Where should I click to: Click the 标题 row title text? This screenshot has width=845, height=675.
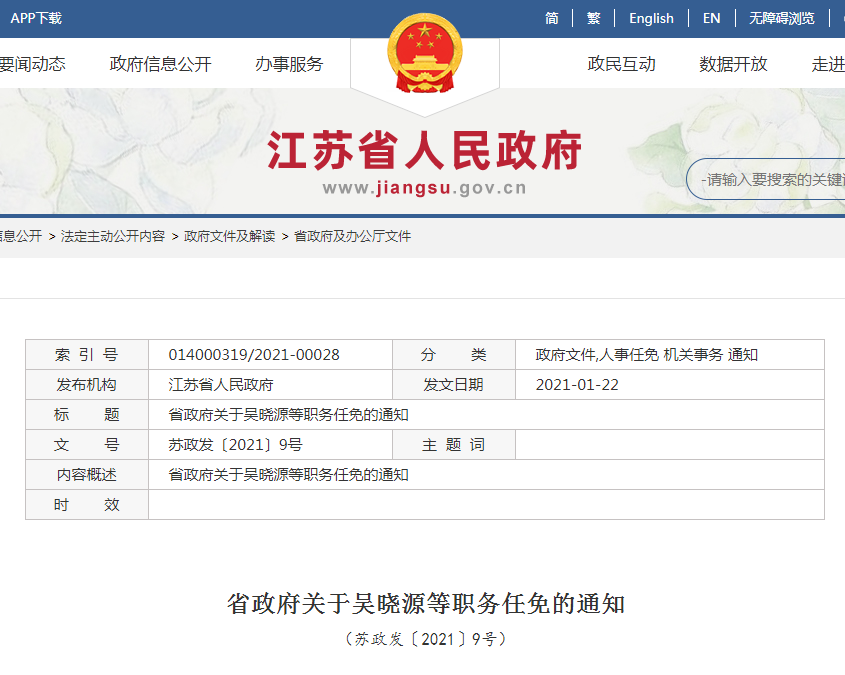[288, 415]
